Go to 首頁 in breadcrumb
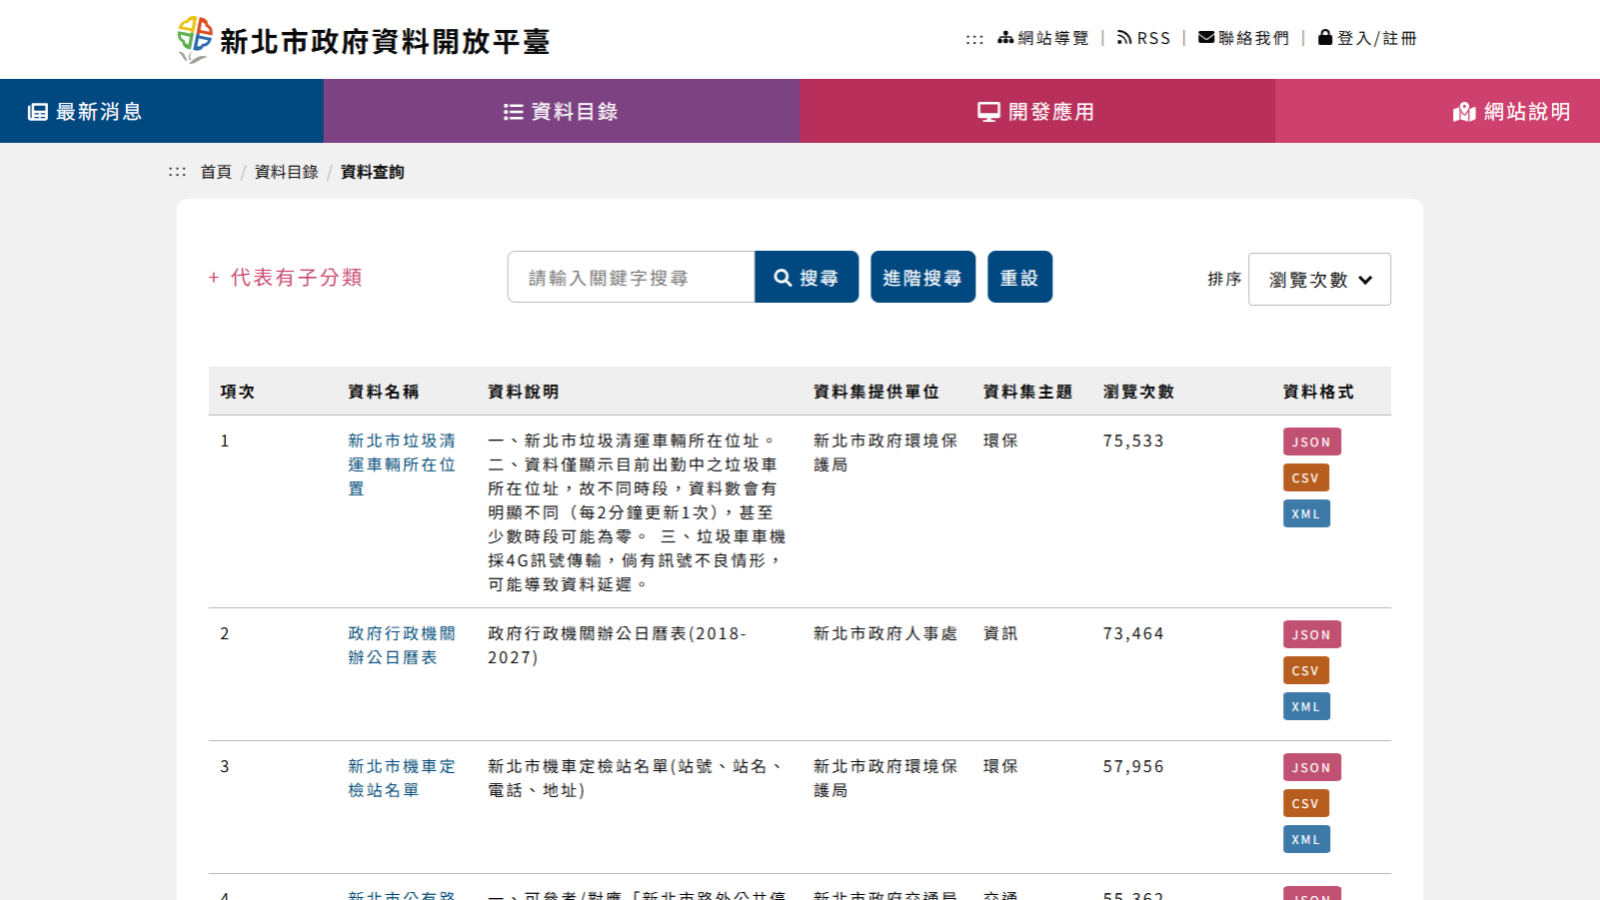The width and height of the screenshot is (1600, 900). 216,172
